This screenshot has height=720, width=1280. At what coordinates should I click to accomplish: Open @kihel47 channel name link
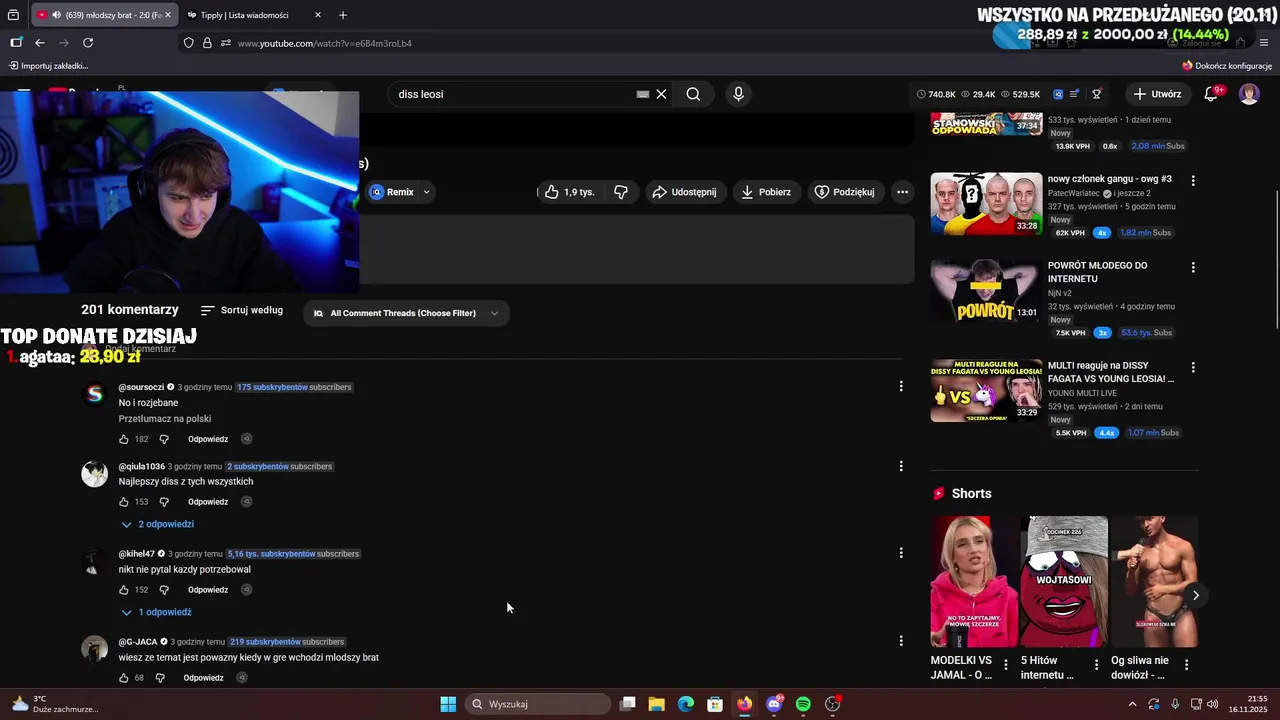click(137, 554)
